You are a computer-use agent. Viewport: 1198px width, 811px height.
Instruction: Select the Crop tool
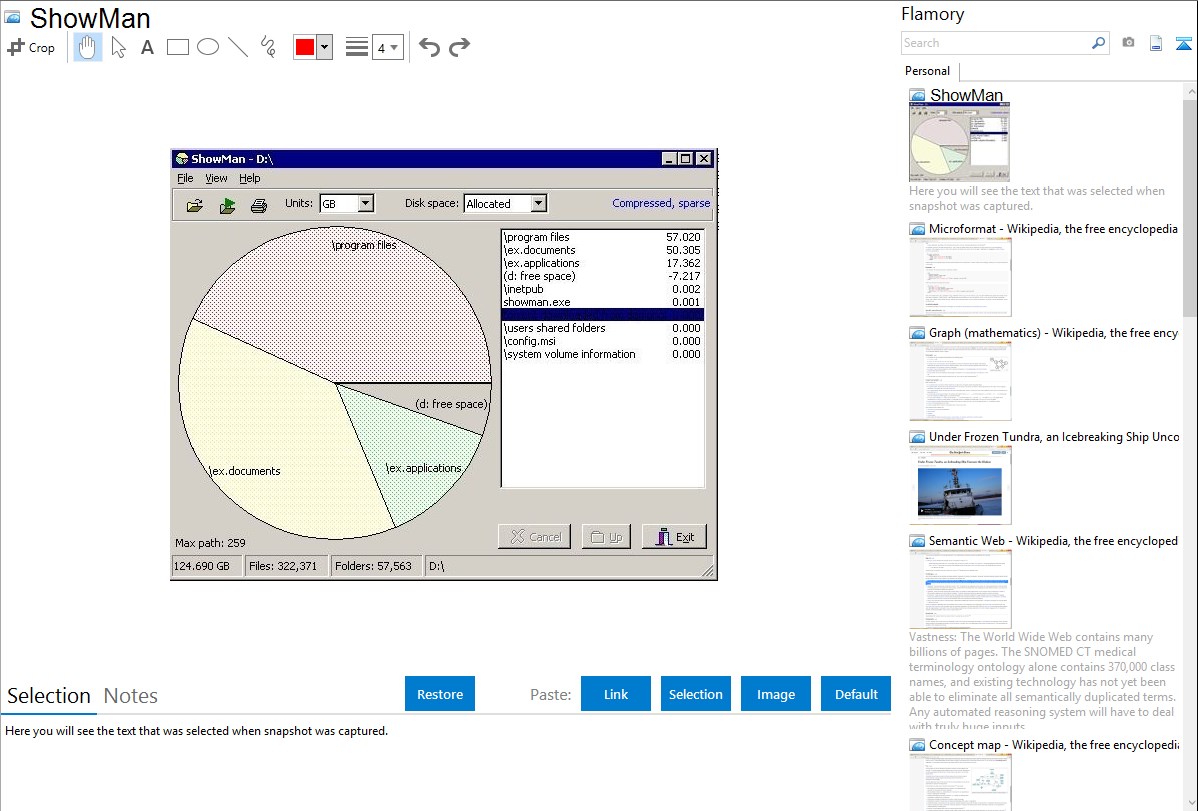tap(31, 47)
